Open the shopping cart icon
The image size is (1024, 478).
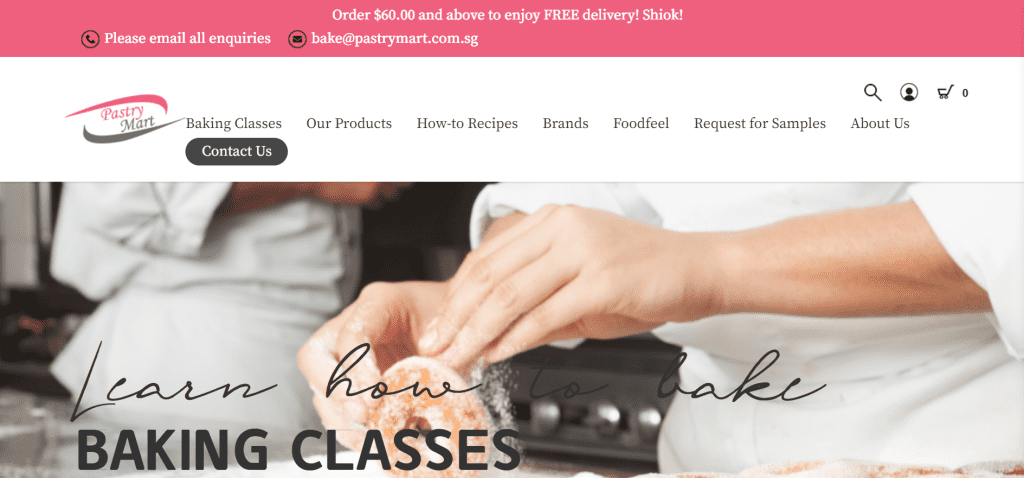pos(945,93)
